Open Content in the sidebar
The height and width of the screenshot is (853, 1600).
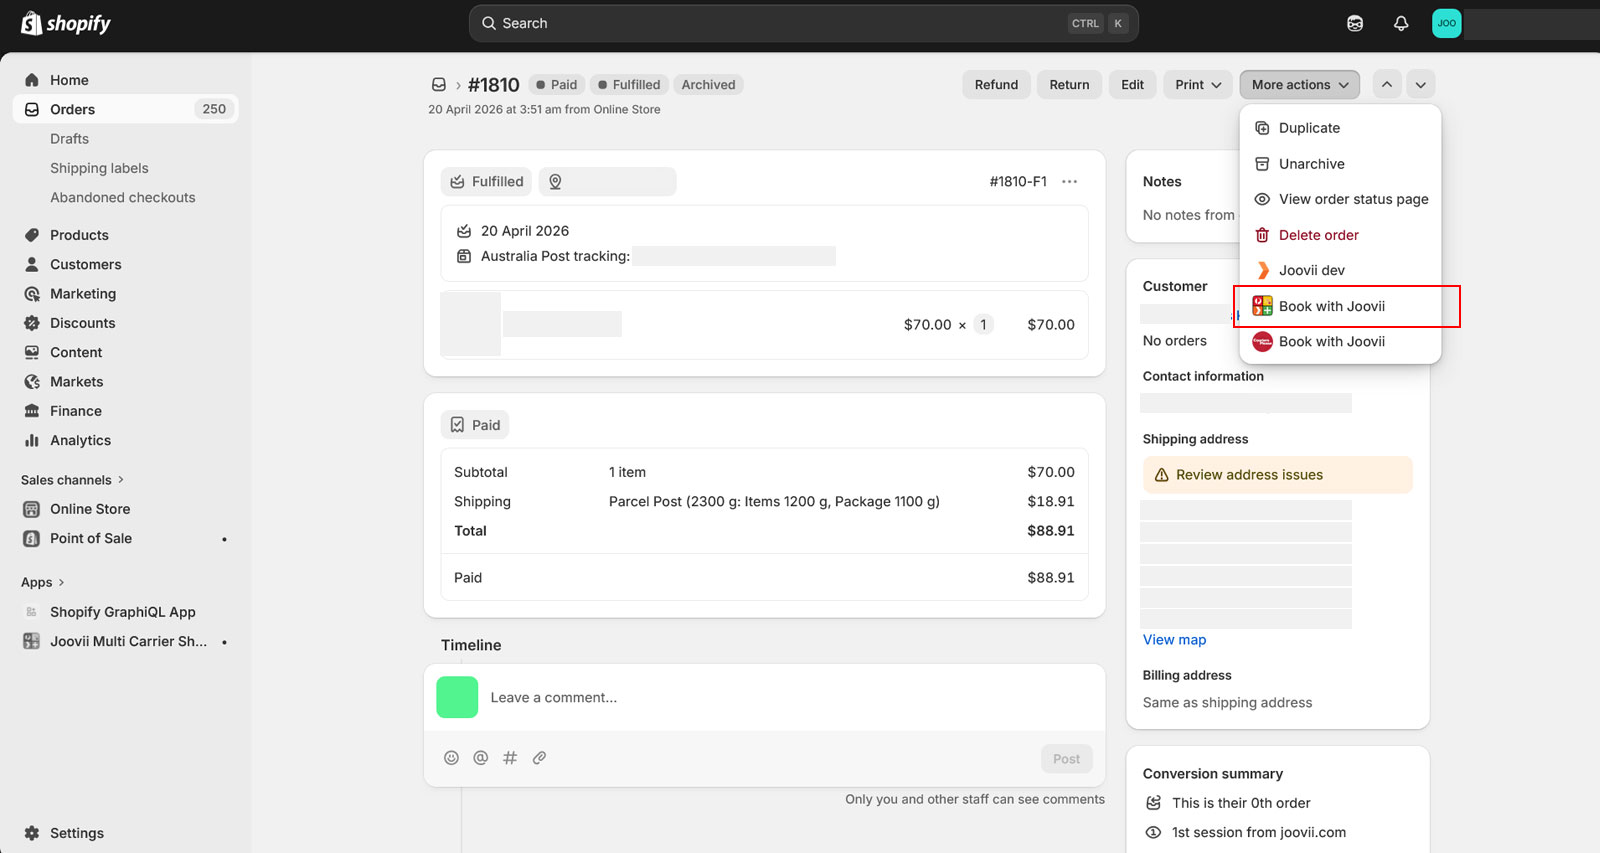125,352
